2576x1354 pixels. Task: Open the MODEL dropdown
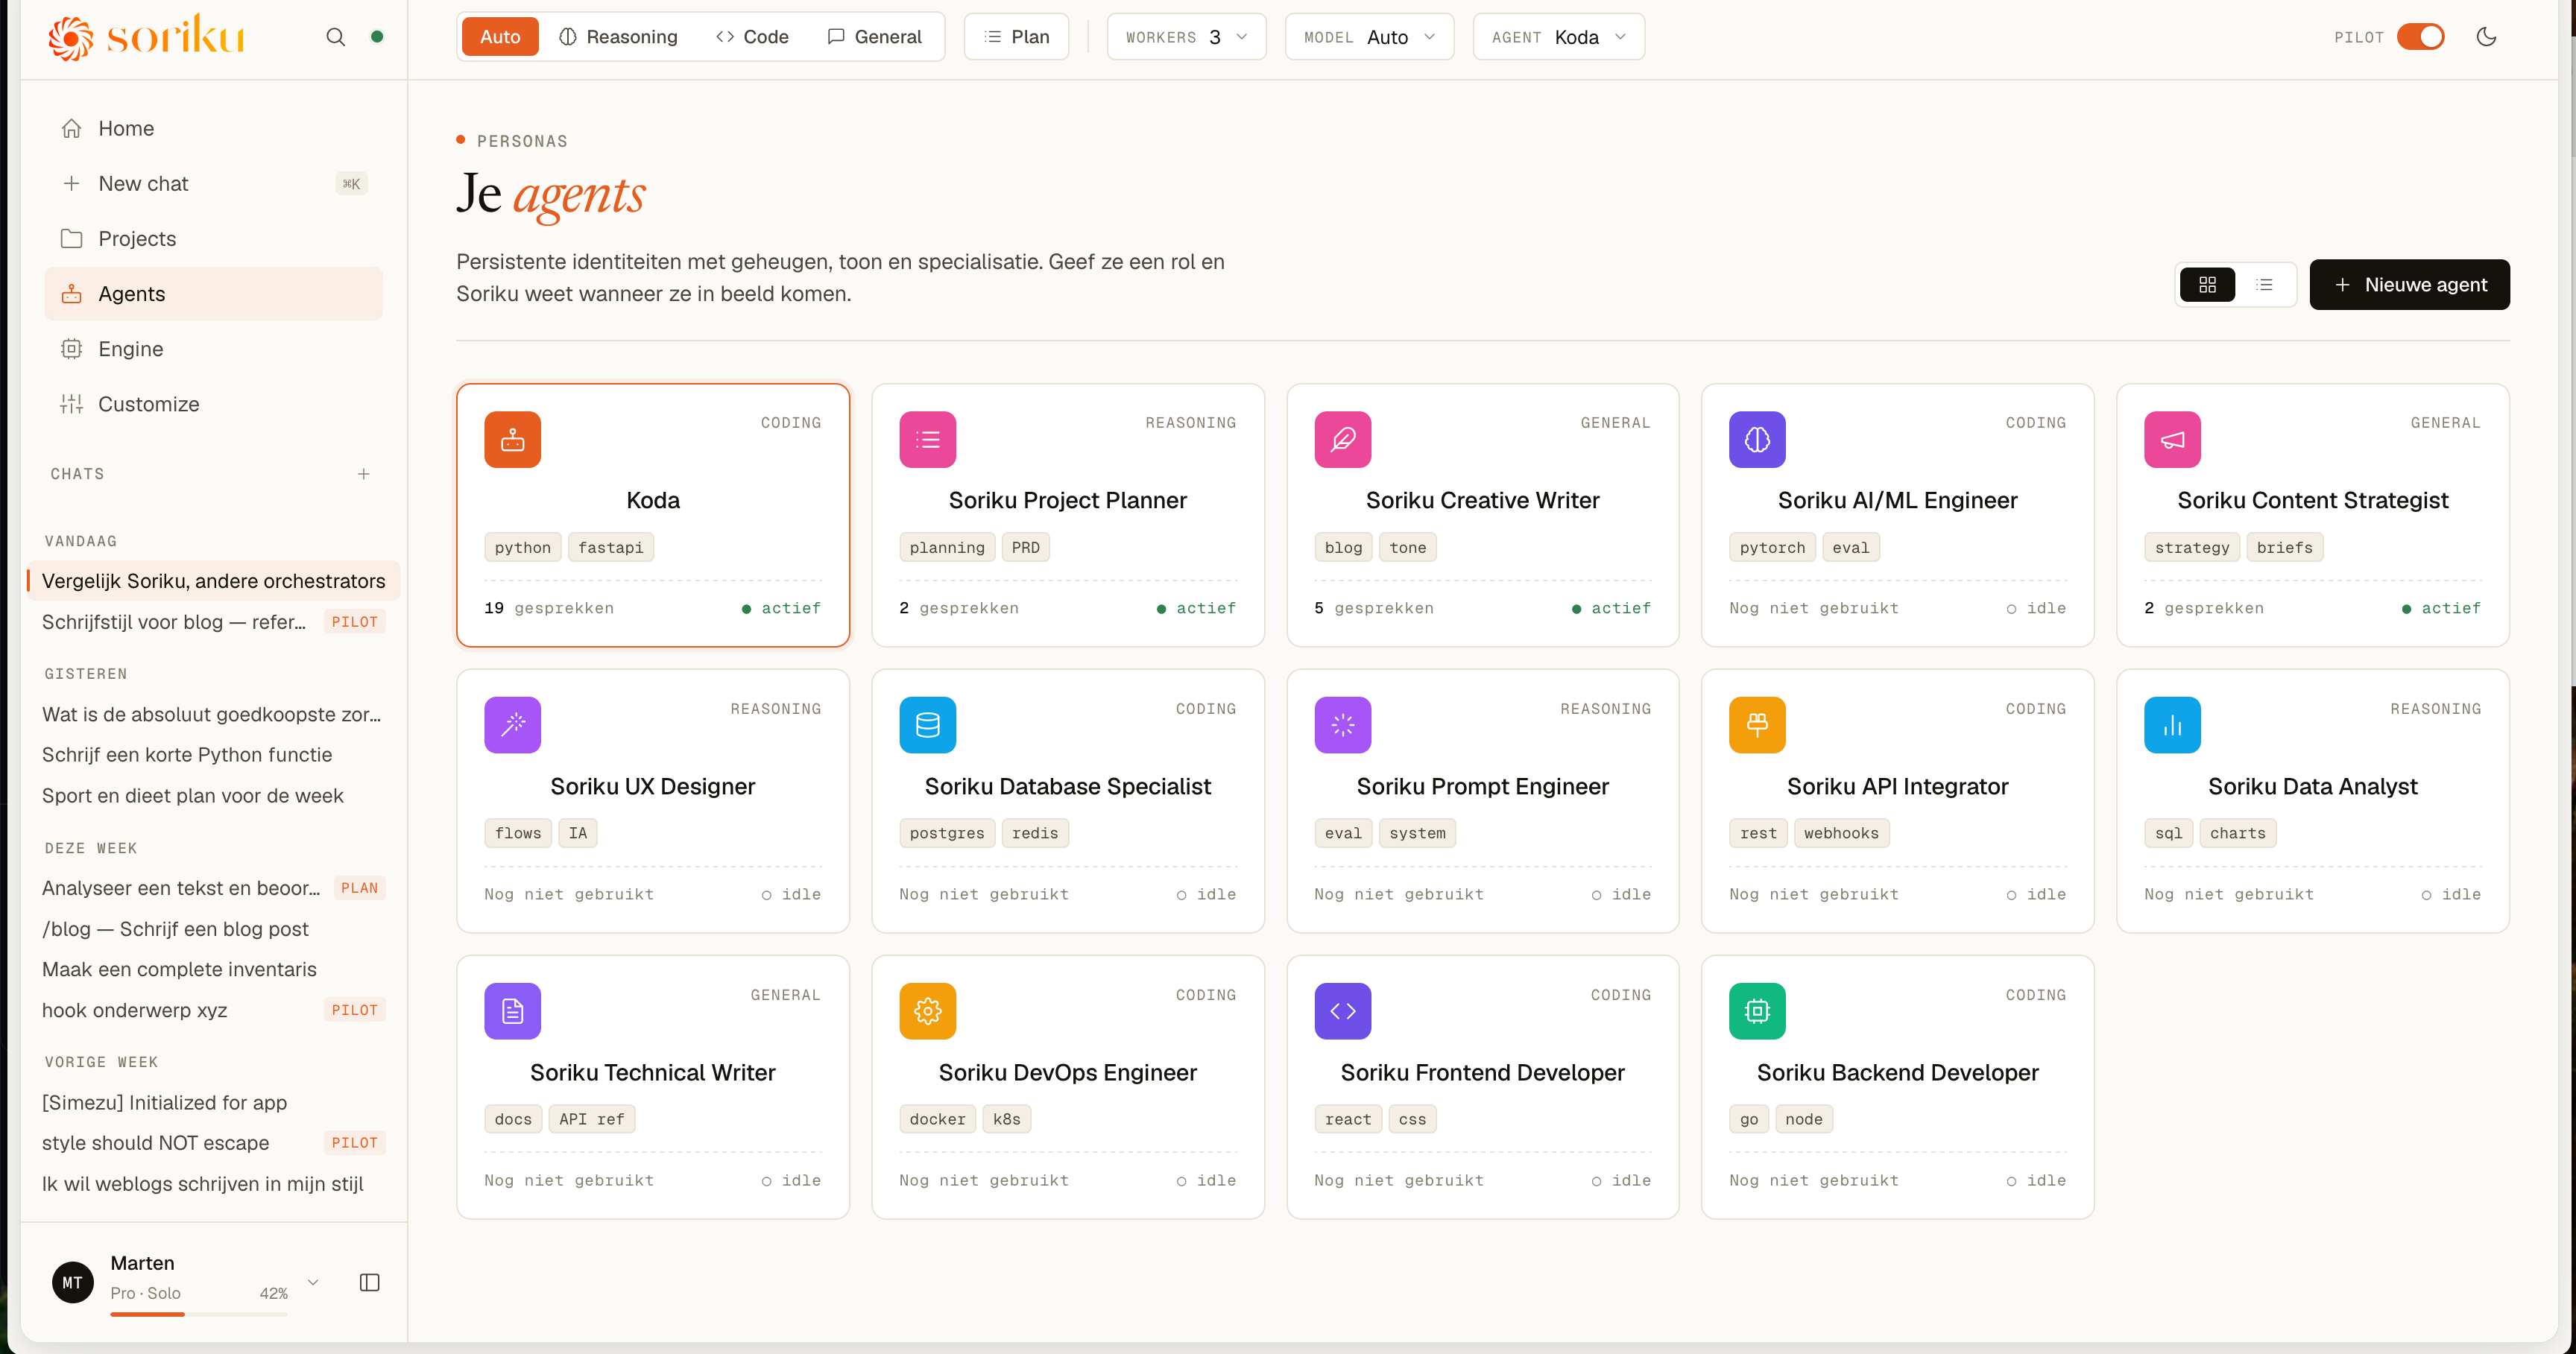click(x=1369, y=37)
